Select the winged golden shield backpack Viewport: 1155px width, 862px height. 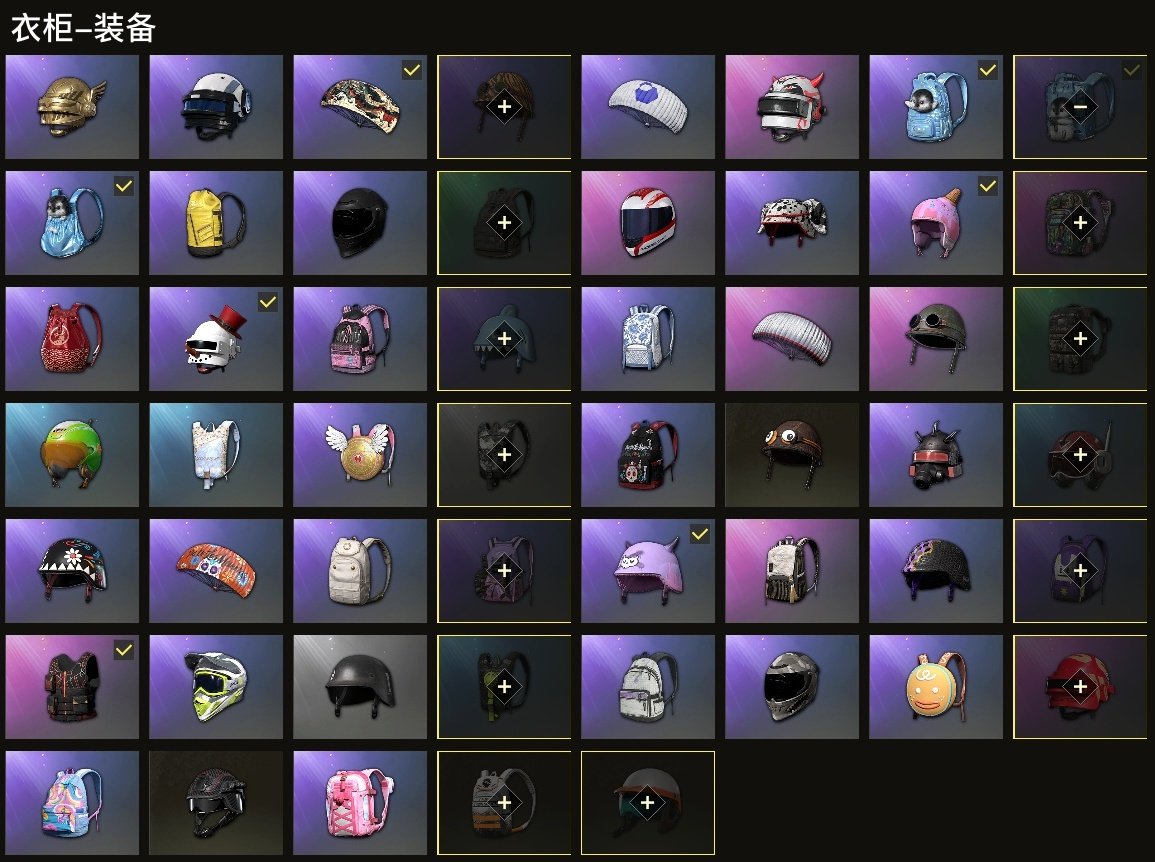pyautogui.click(x=360, y=455)
